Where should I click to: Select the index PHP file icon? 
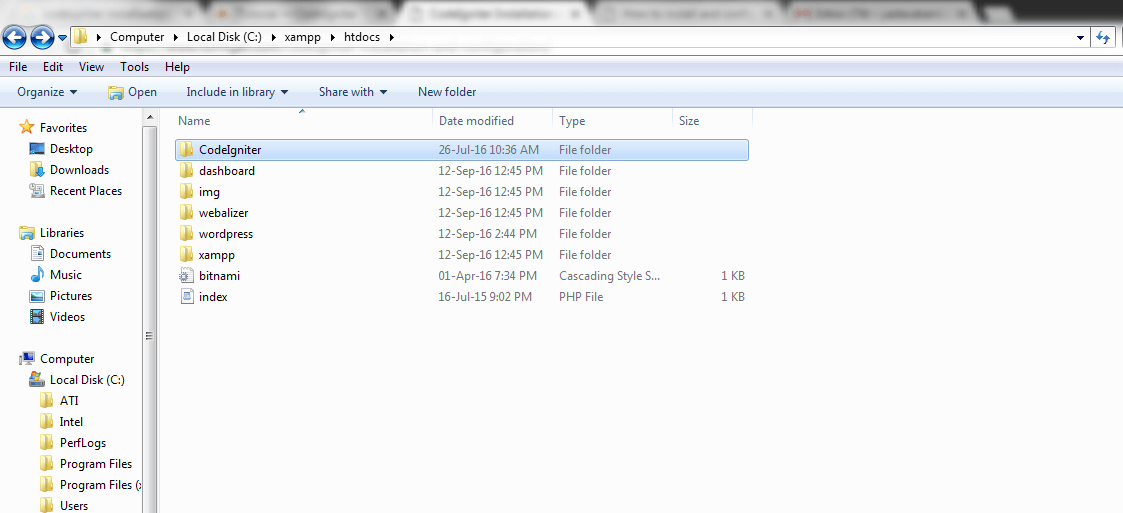pyautogui.click(x=187, y=297)
